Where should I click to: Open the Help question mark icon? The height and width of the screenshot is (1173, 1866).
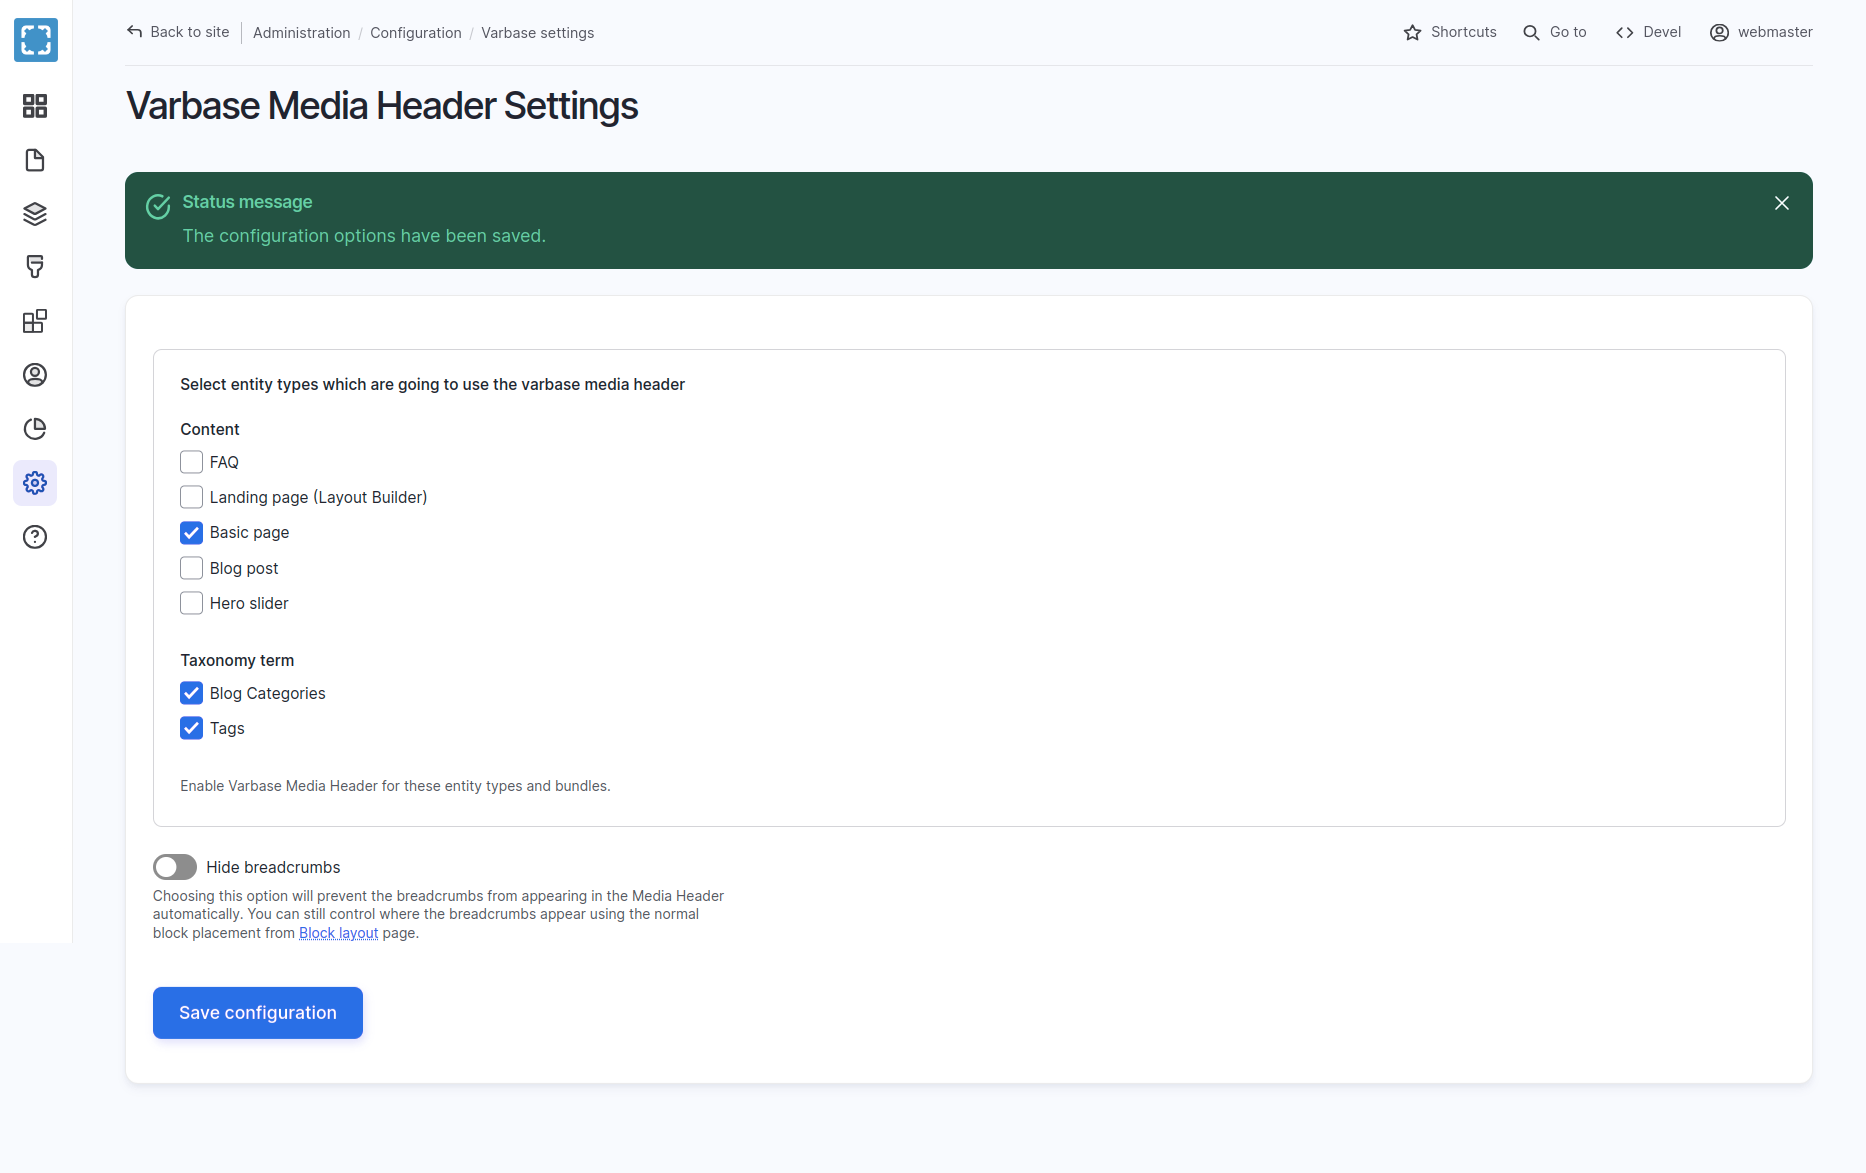[35, 537]
